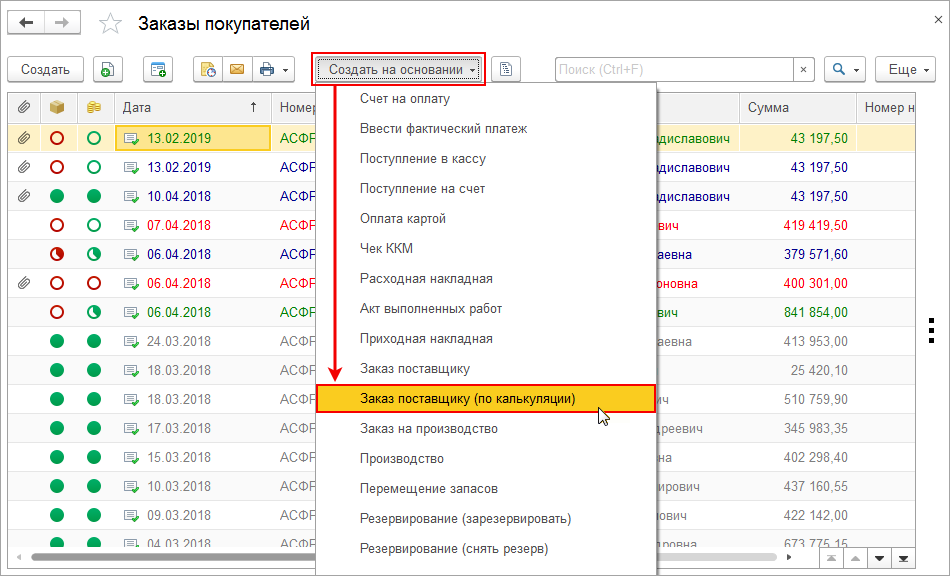This screenshot has height=576, width=950.
Task: Select the date 09.03.2018 row
Action: point(179,515)
